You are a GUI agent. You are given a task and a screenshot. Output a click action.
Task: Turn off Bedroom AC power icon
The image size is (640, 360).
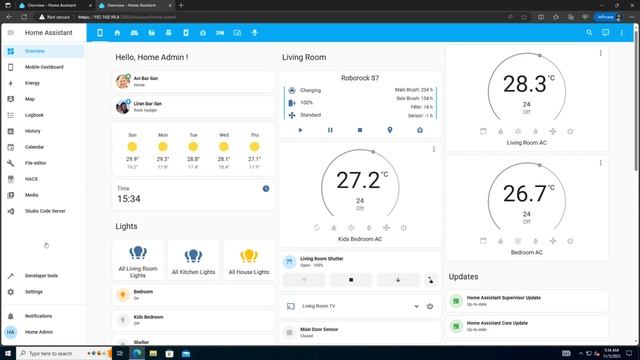click(570, 241)
